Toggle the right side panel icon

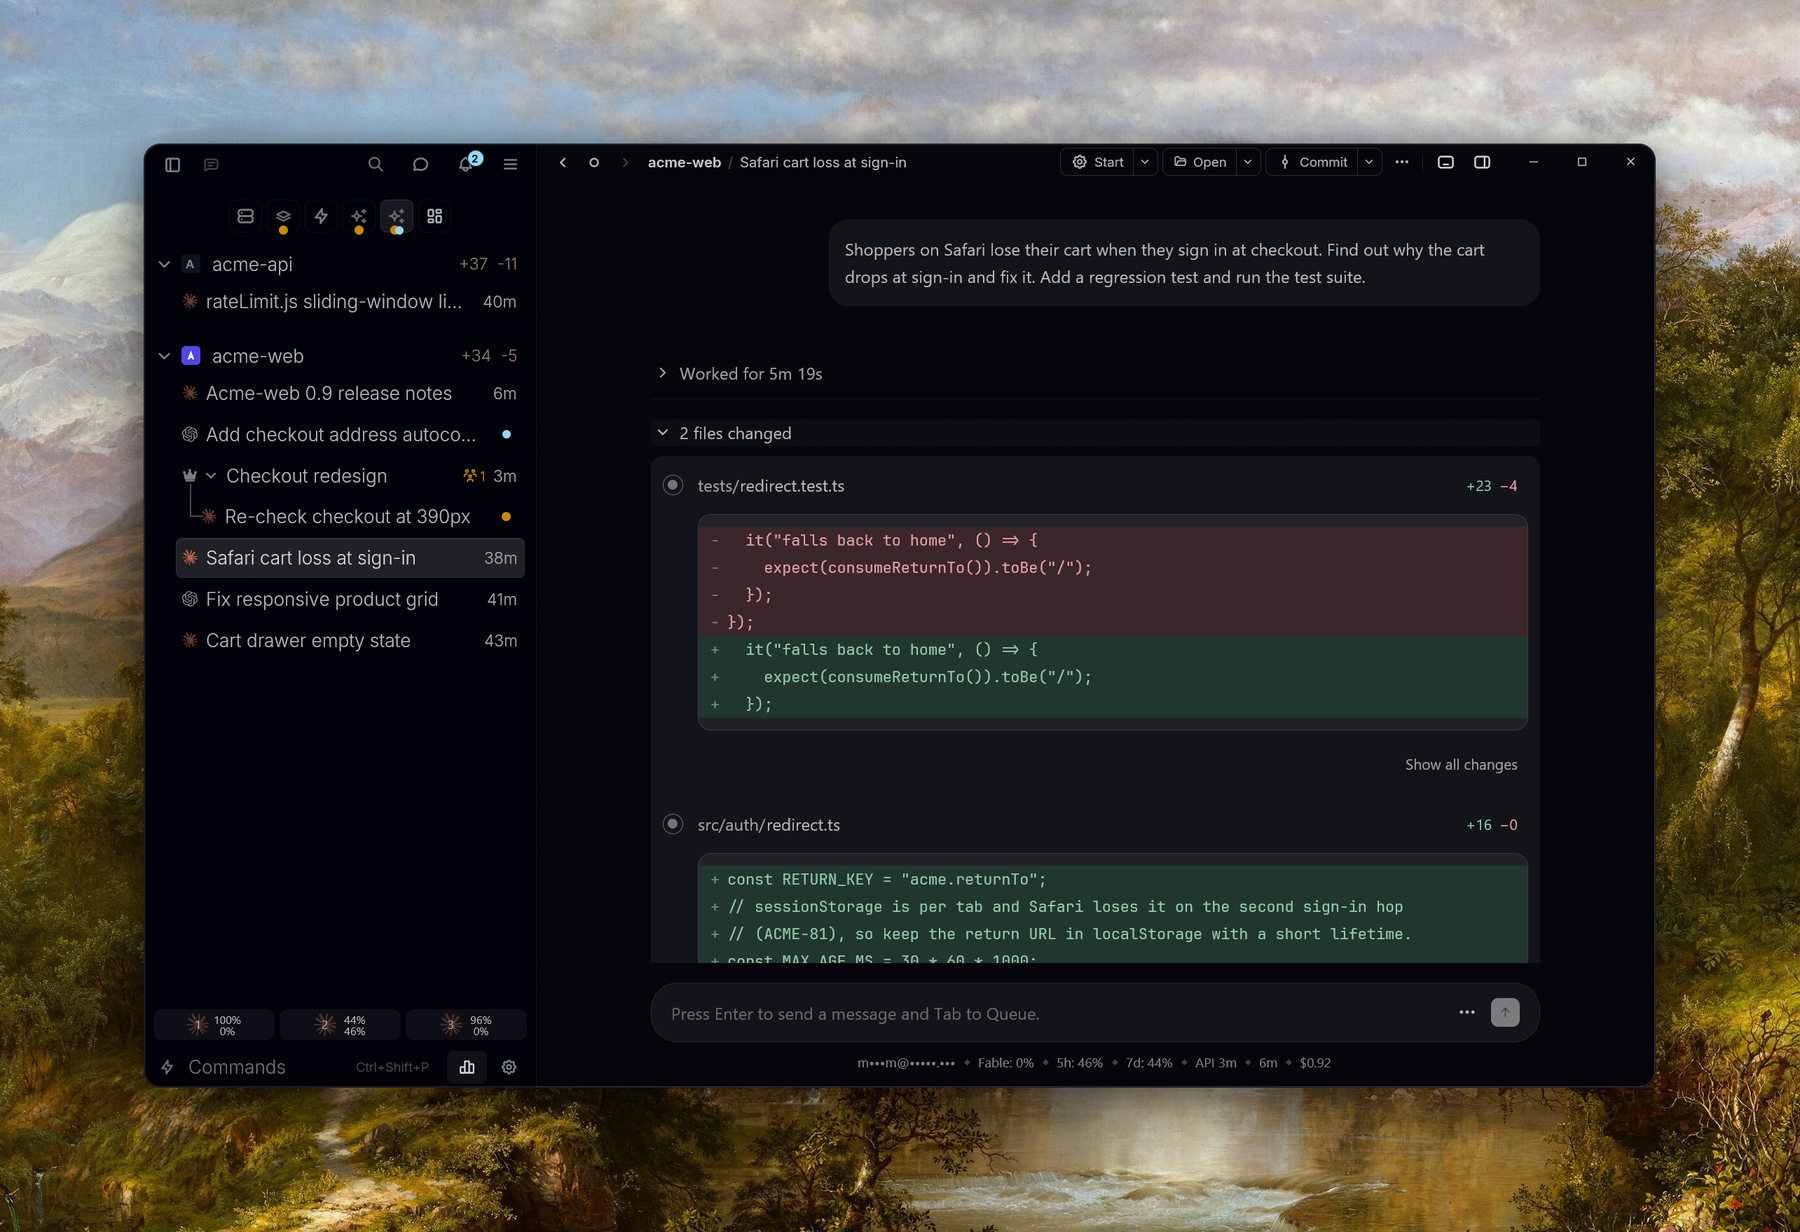(1482, 162)
